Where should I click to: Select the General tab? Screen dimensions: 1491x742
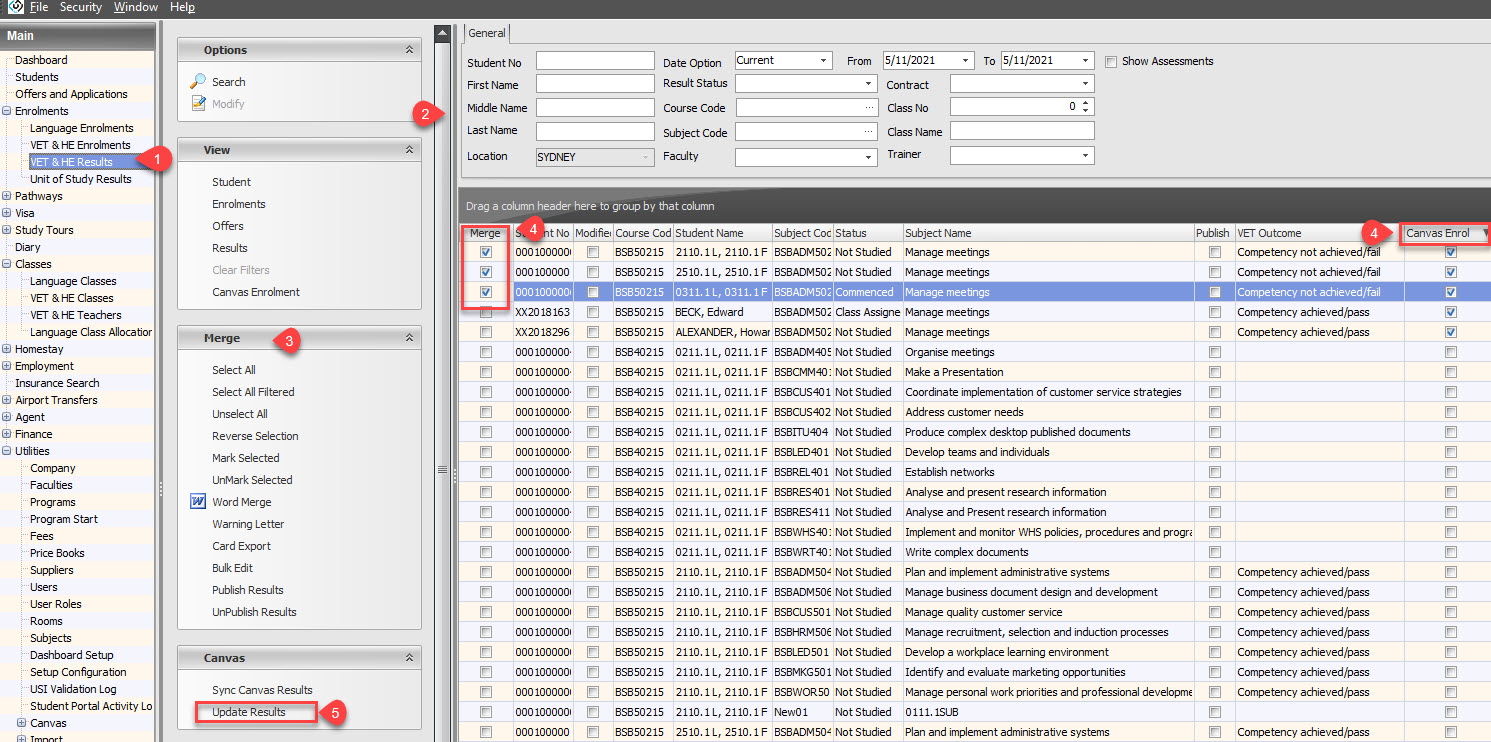(x=487, y=33)
